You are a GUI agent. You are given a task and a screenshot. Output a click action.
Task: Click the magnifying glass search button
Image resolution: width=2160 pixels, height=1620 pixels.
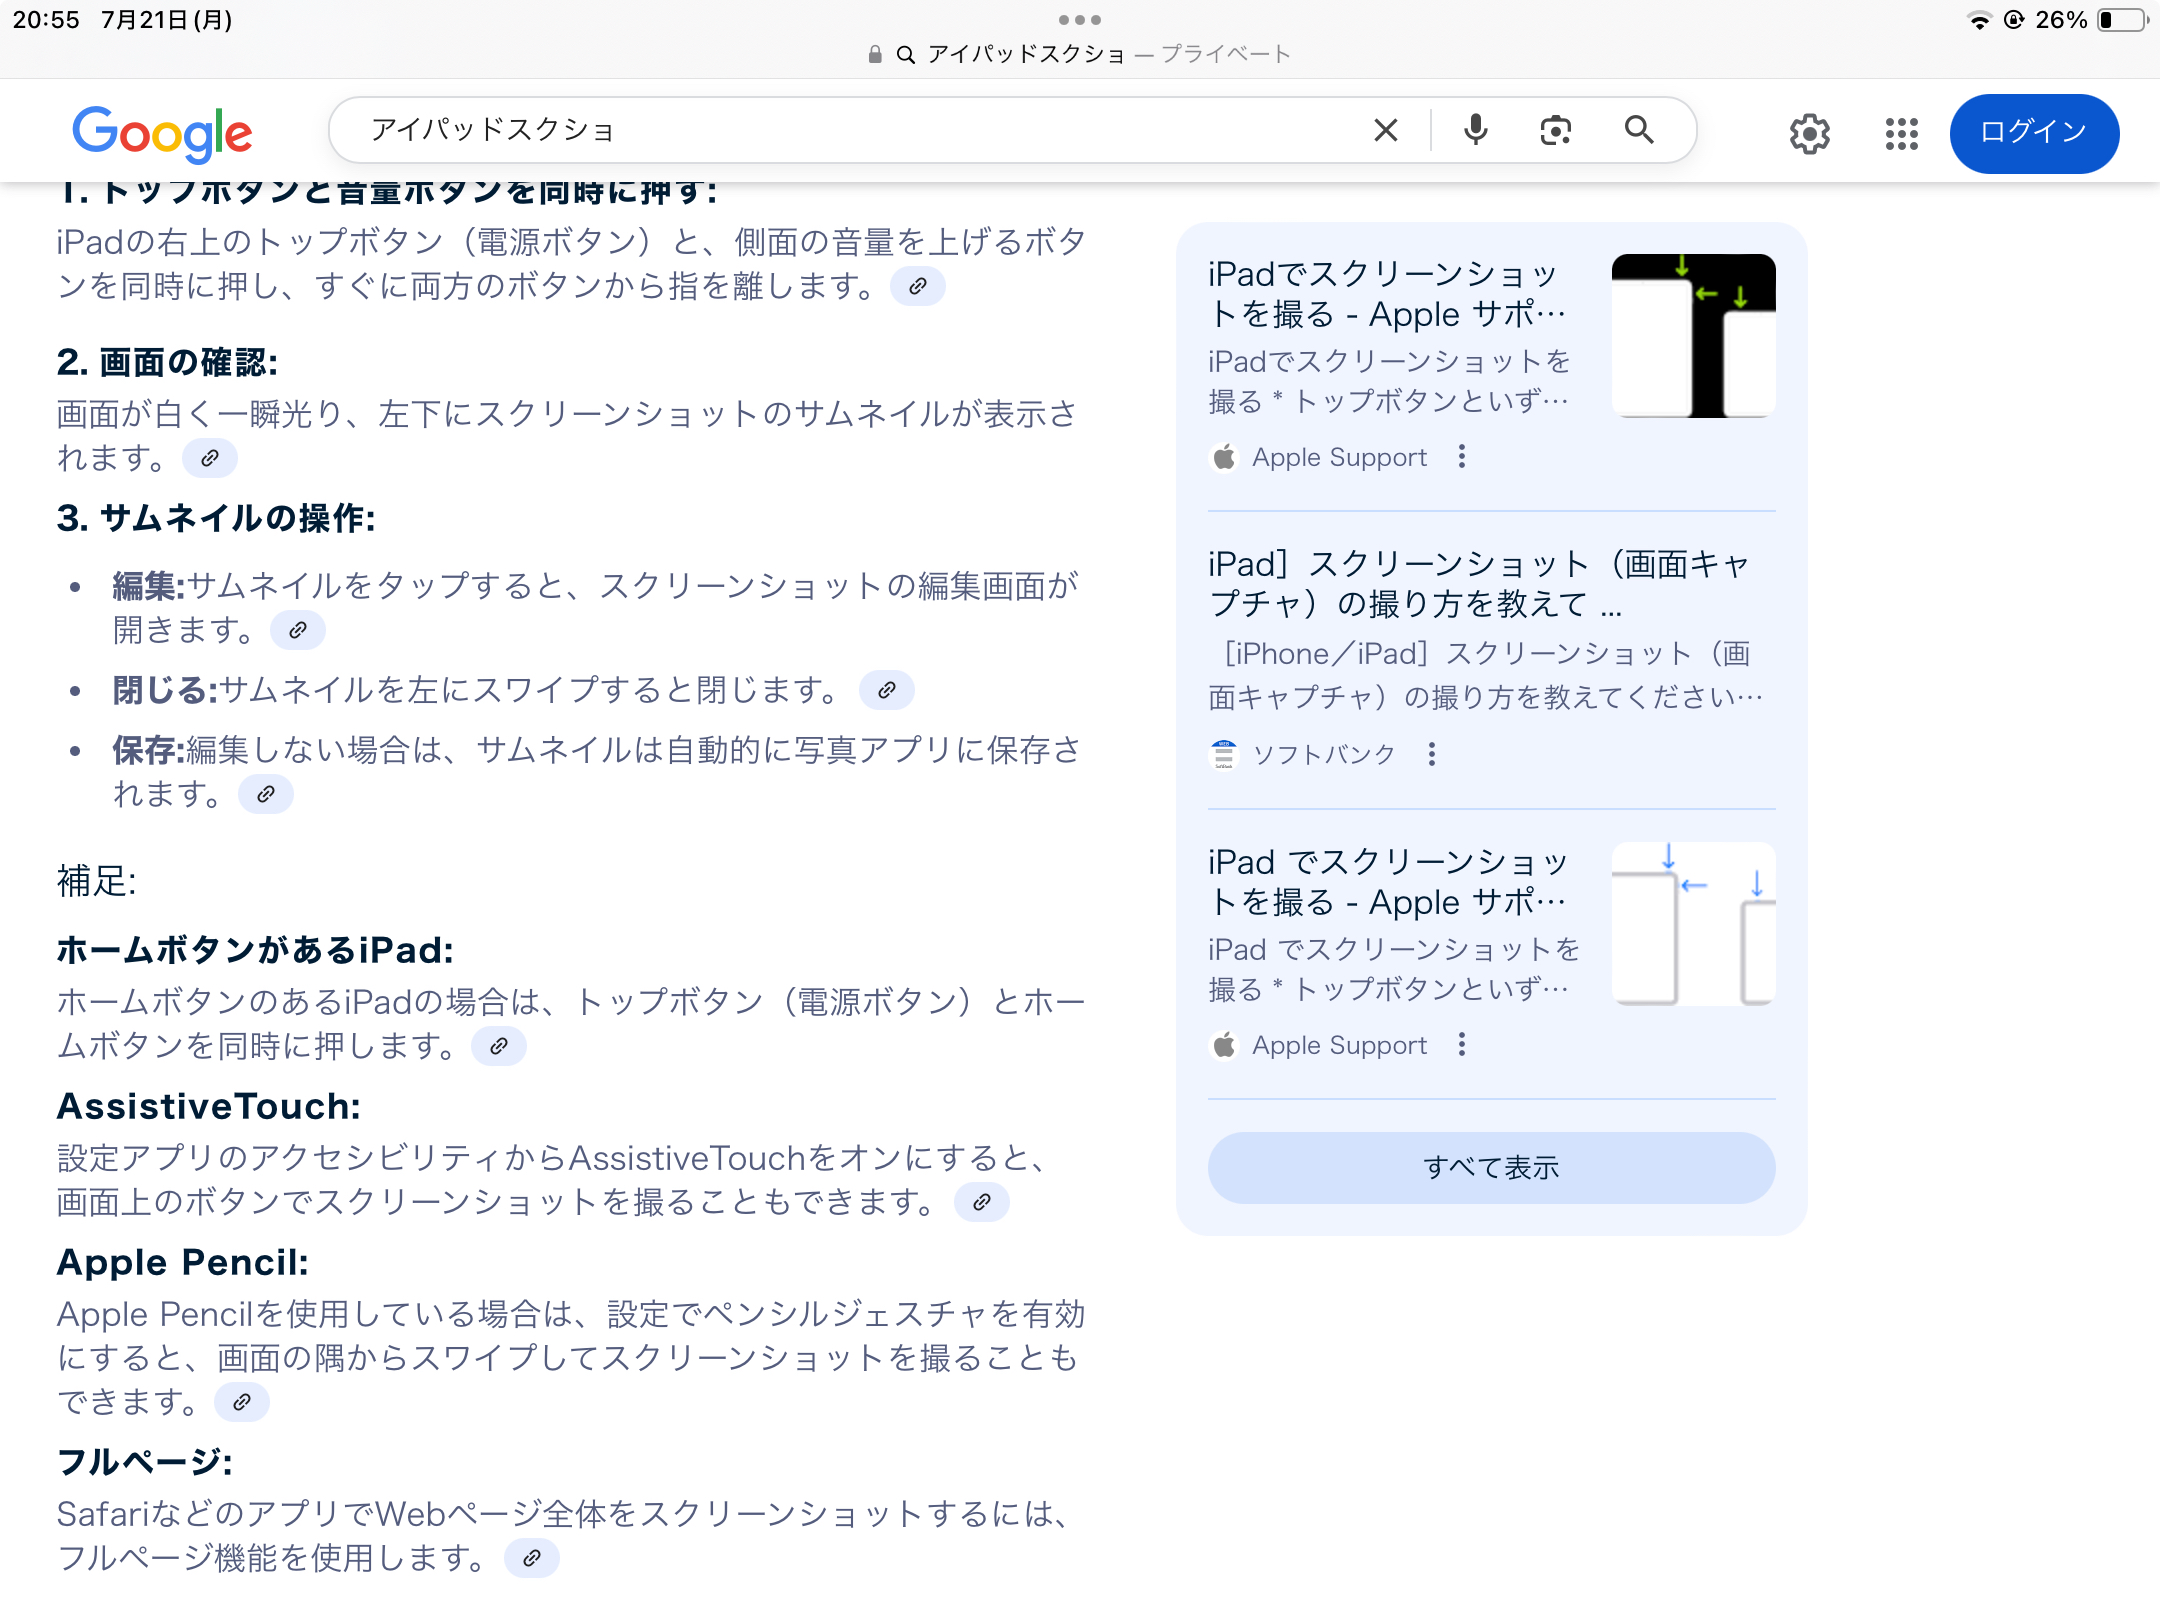click(x=1638, y=130)
